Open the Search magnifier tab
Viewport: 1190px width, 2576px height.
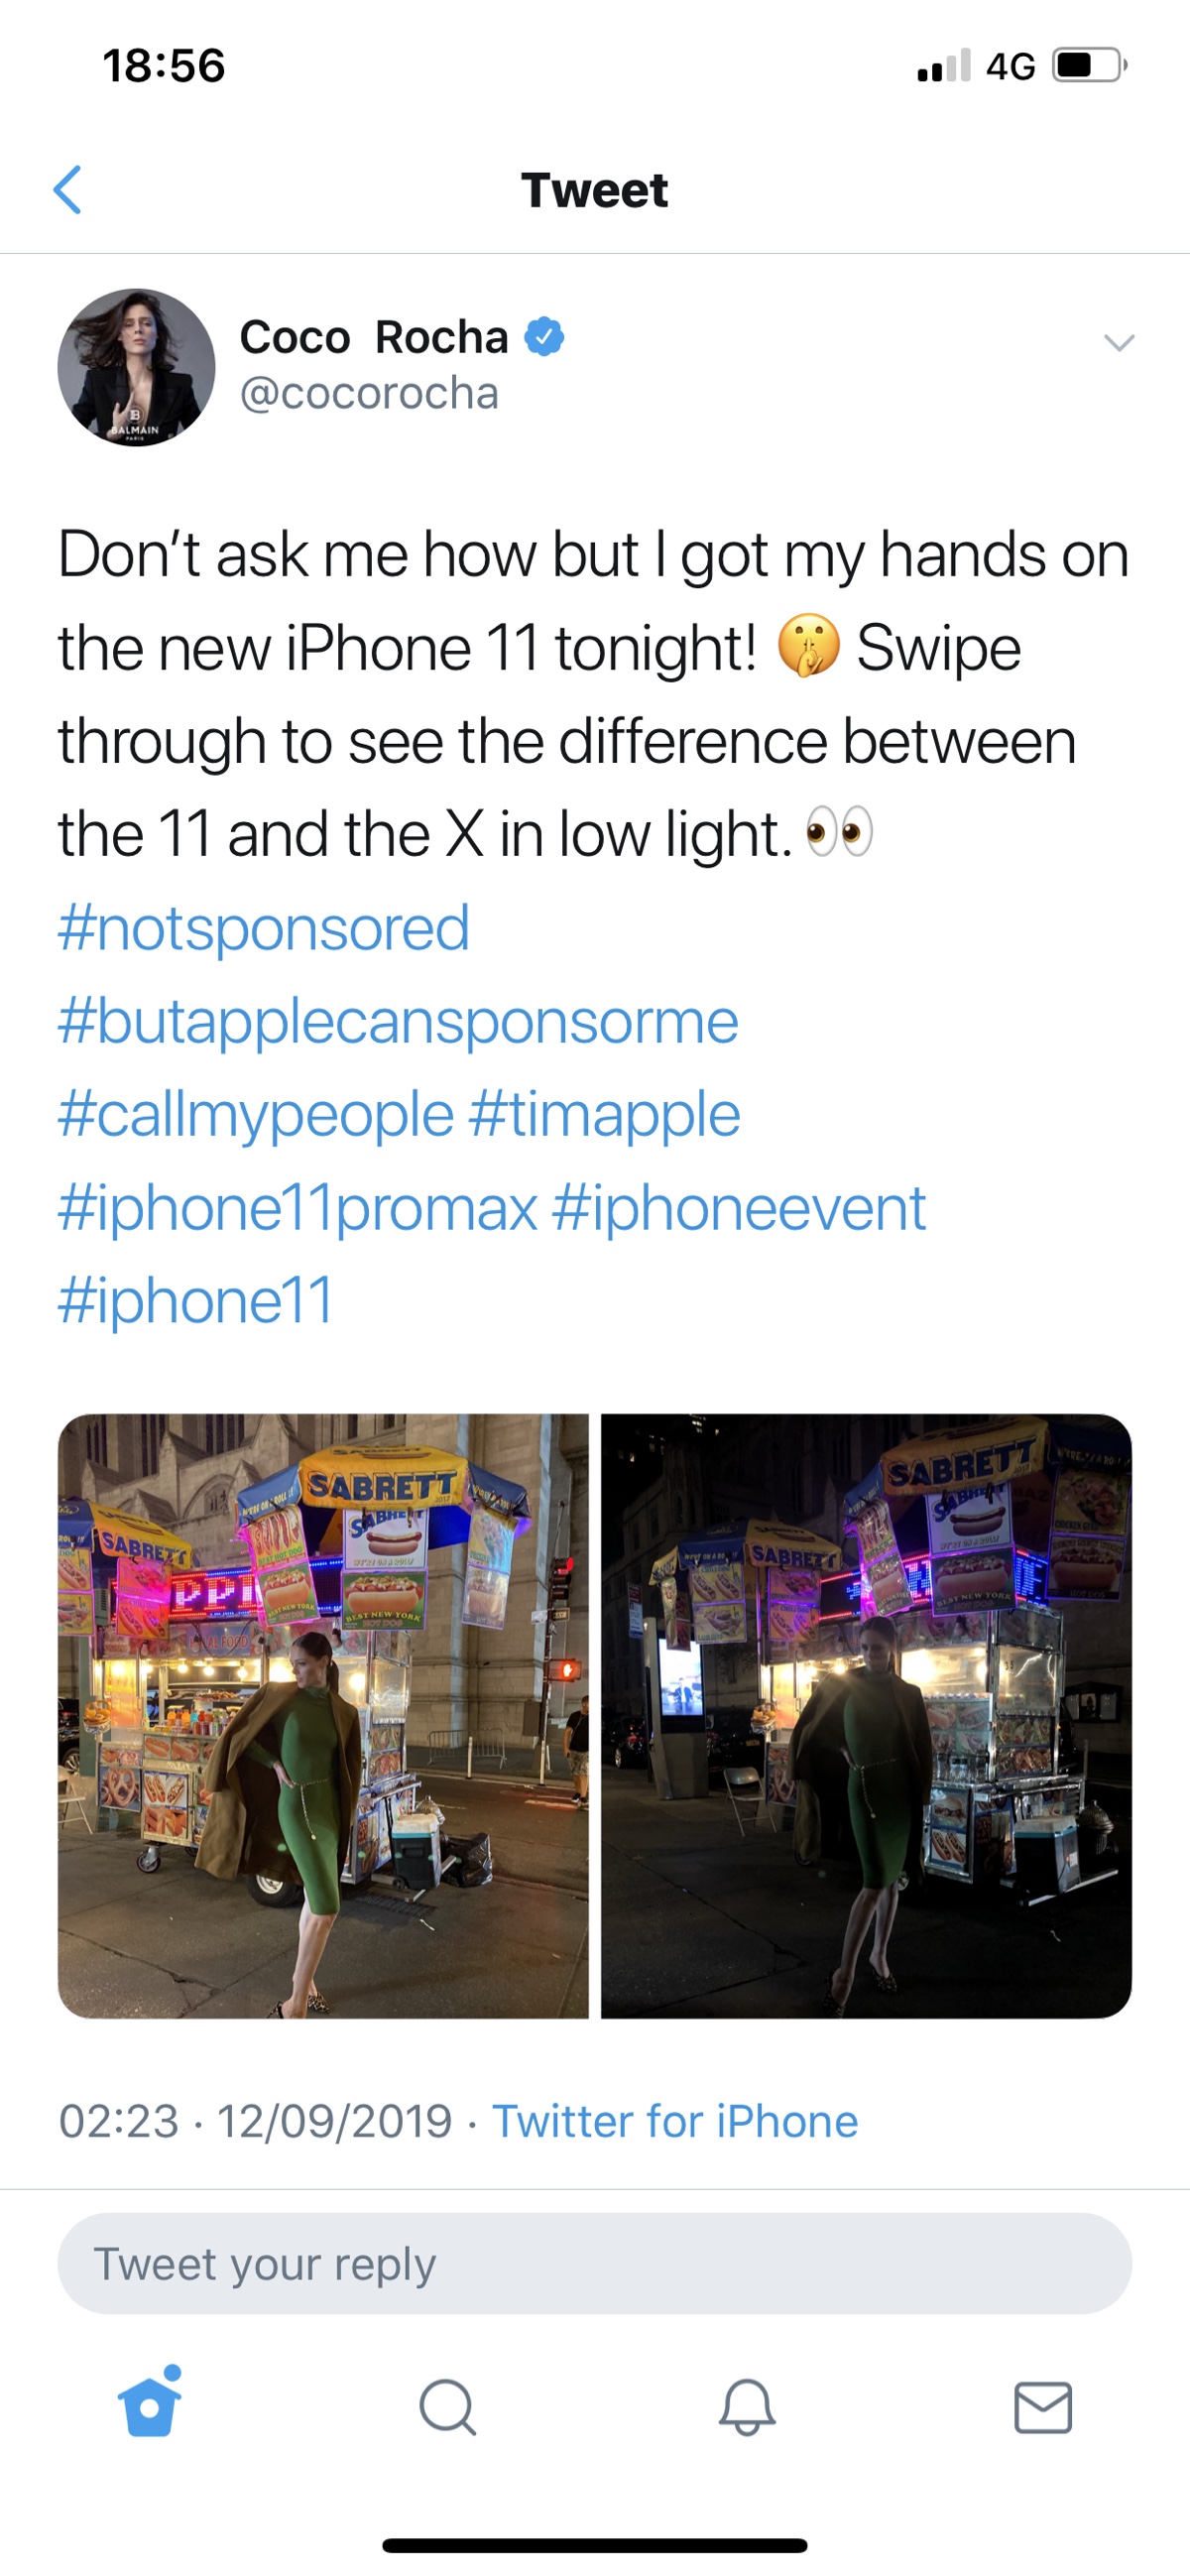click(448, 2406)
